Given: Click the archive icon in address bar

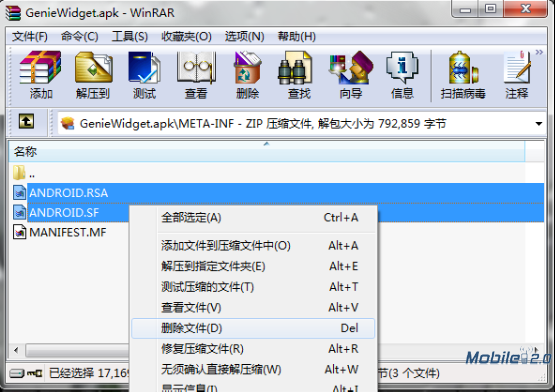Looking at the screenshot, I should tap(68, 124).
